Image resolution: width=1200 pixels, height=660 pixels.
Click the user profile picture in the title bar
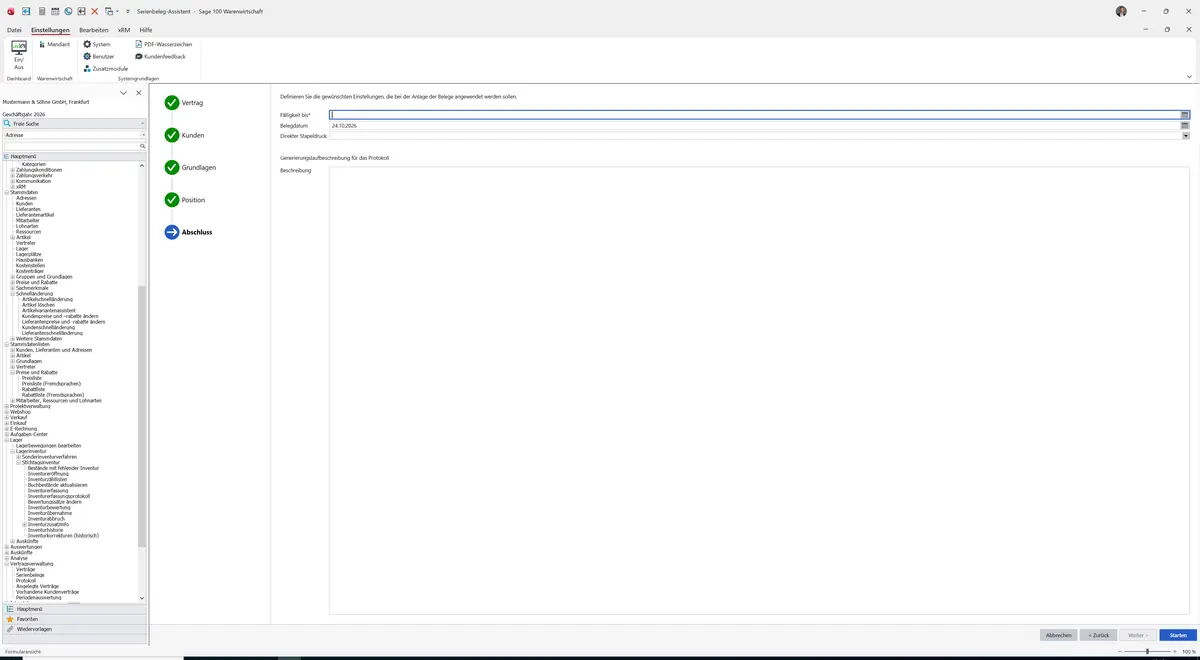(x=1121, y=11)
